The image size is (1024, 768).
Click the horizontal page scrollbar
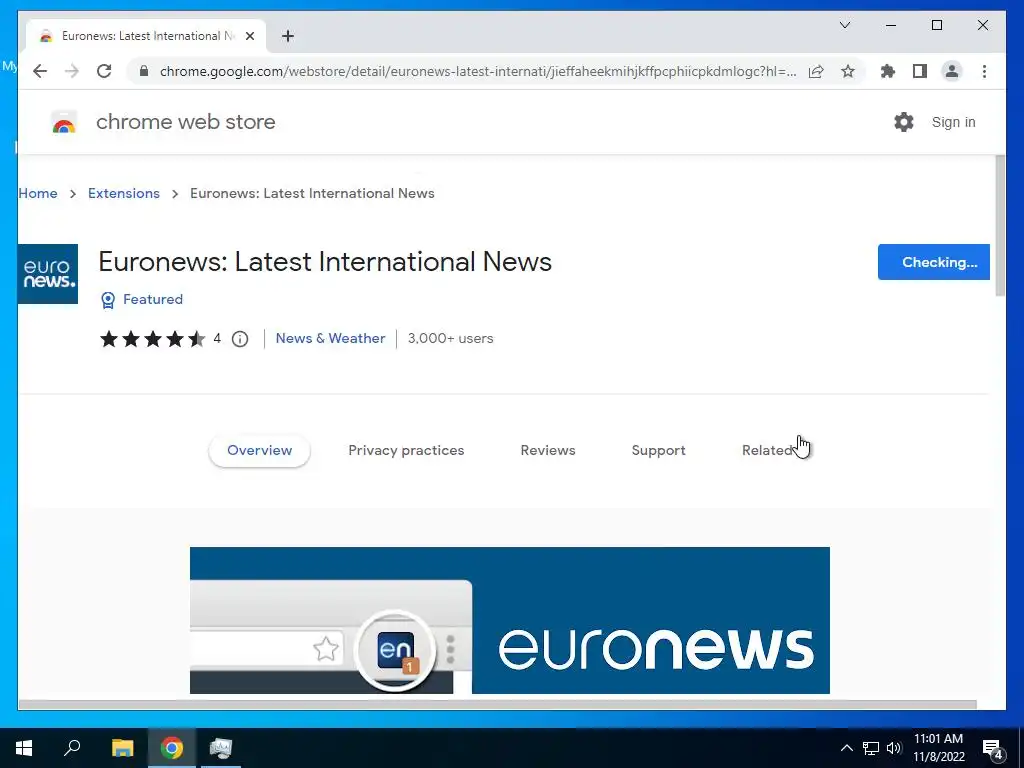497,705
